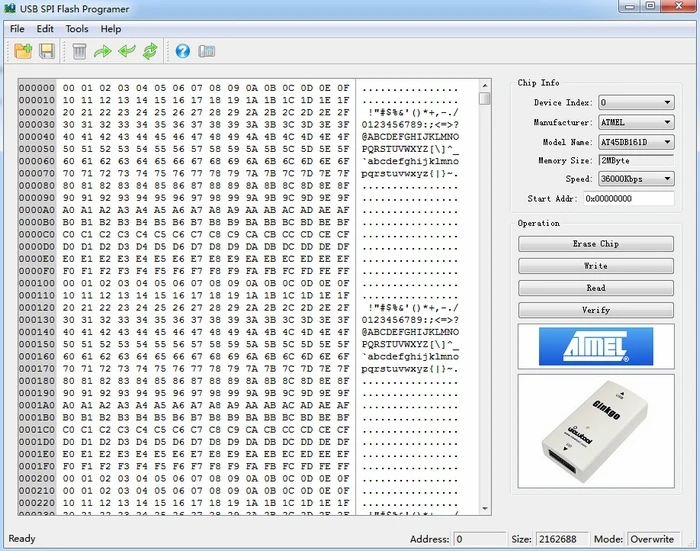The width and height of the screenshot is (700, 551).
Task: Open the Speed dropdown 36000Kbps
Action: click(x=636, y=179)
